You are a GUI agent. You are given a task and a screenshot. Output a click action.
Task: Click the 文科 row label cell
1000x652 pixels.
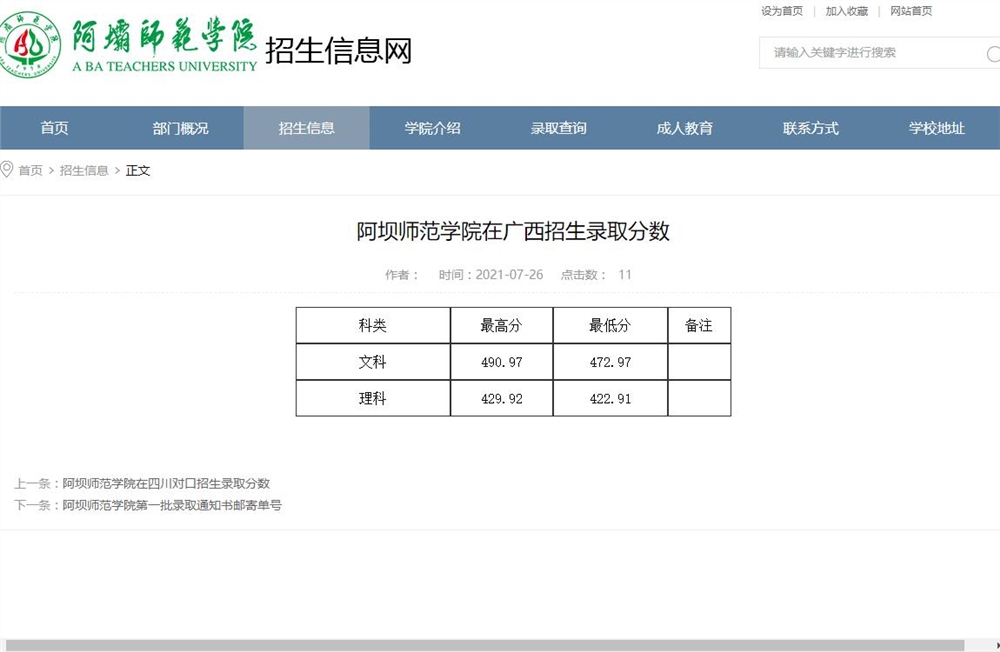coord(373,362)
